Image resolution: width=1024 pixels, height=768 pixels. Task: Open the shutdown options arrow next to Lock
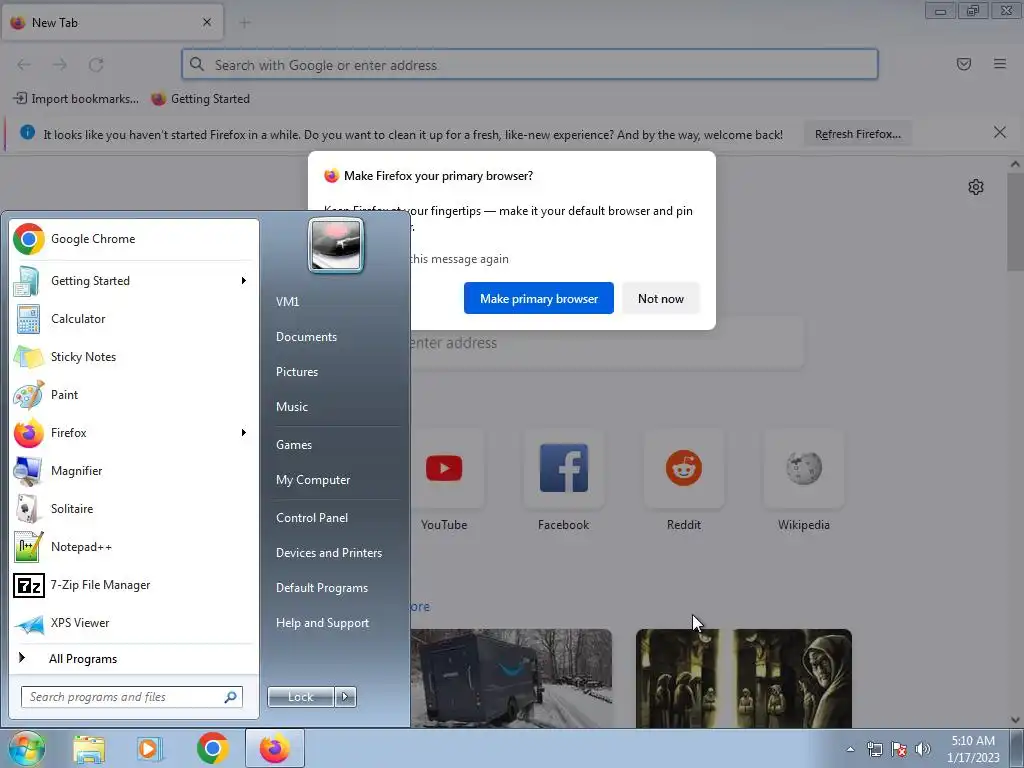click(x=345, y=697)
